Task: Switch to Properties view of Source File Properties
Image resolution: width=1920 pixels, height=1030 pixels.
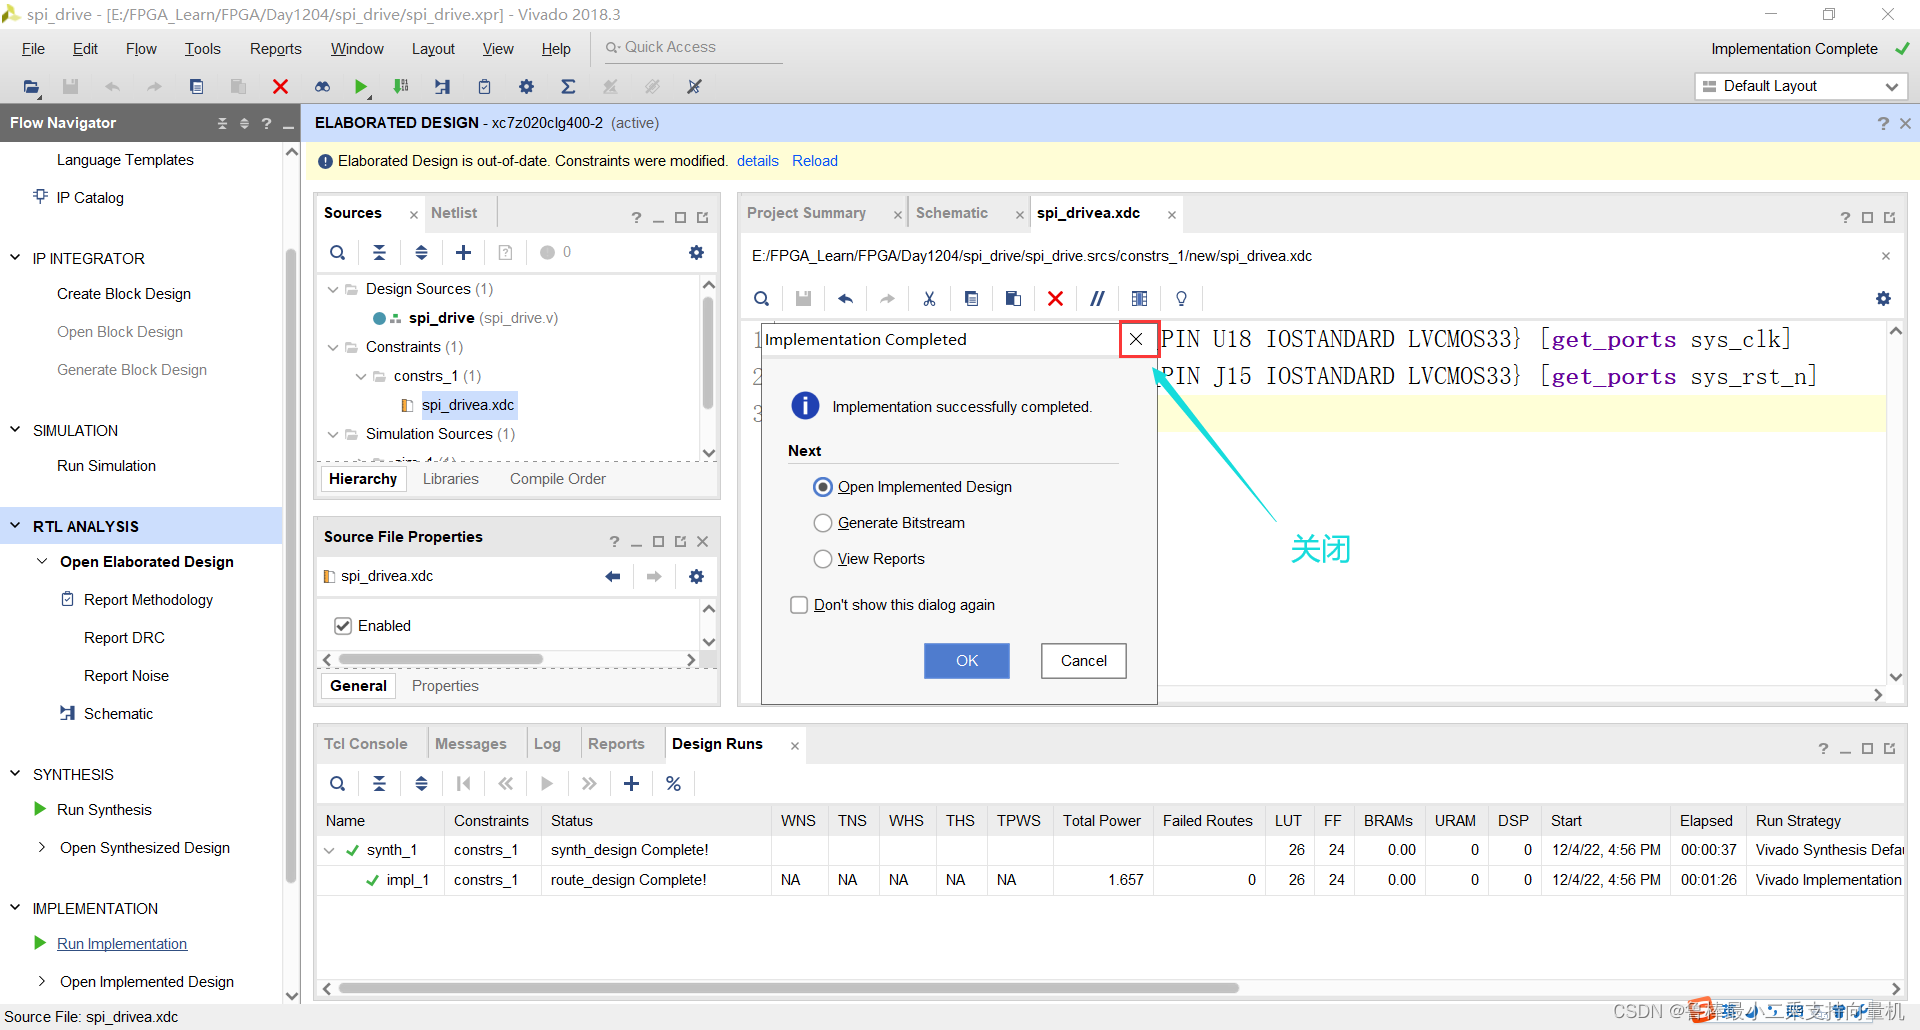Action: pyautogui.click(x=445, y=686)
